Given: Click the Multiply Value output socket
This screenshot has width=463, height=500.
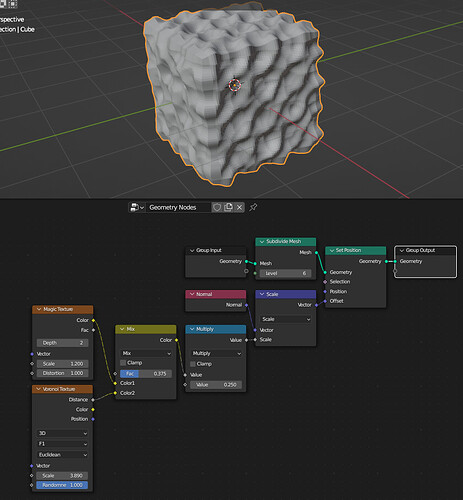Looking at the screenshot, I should 246,340.
